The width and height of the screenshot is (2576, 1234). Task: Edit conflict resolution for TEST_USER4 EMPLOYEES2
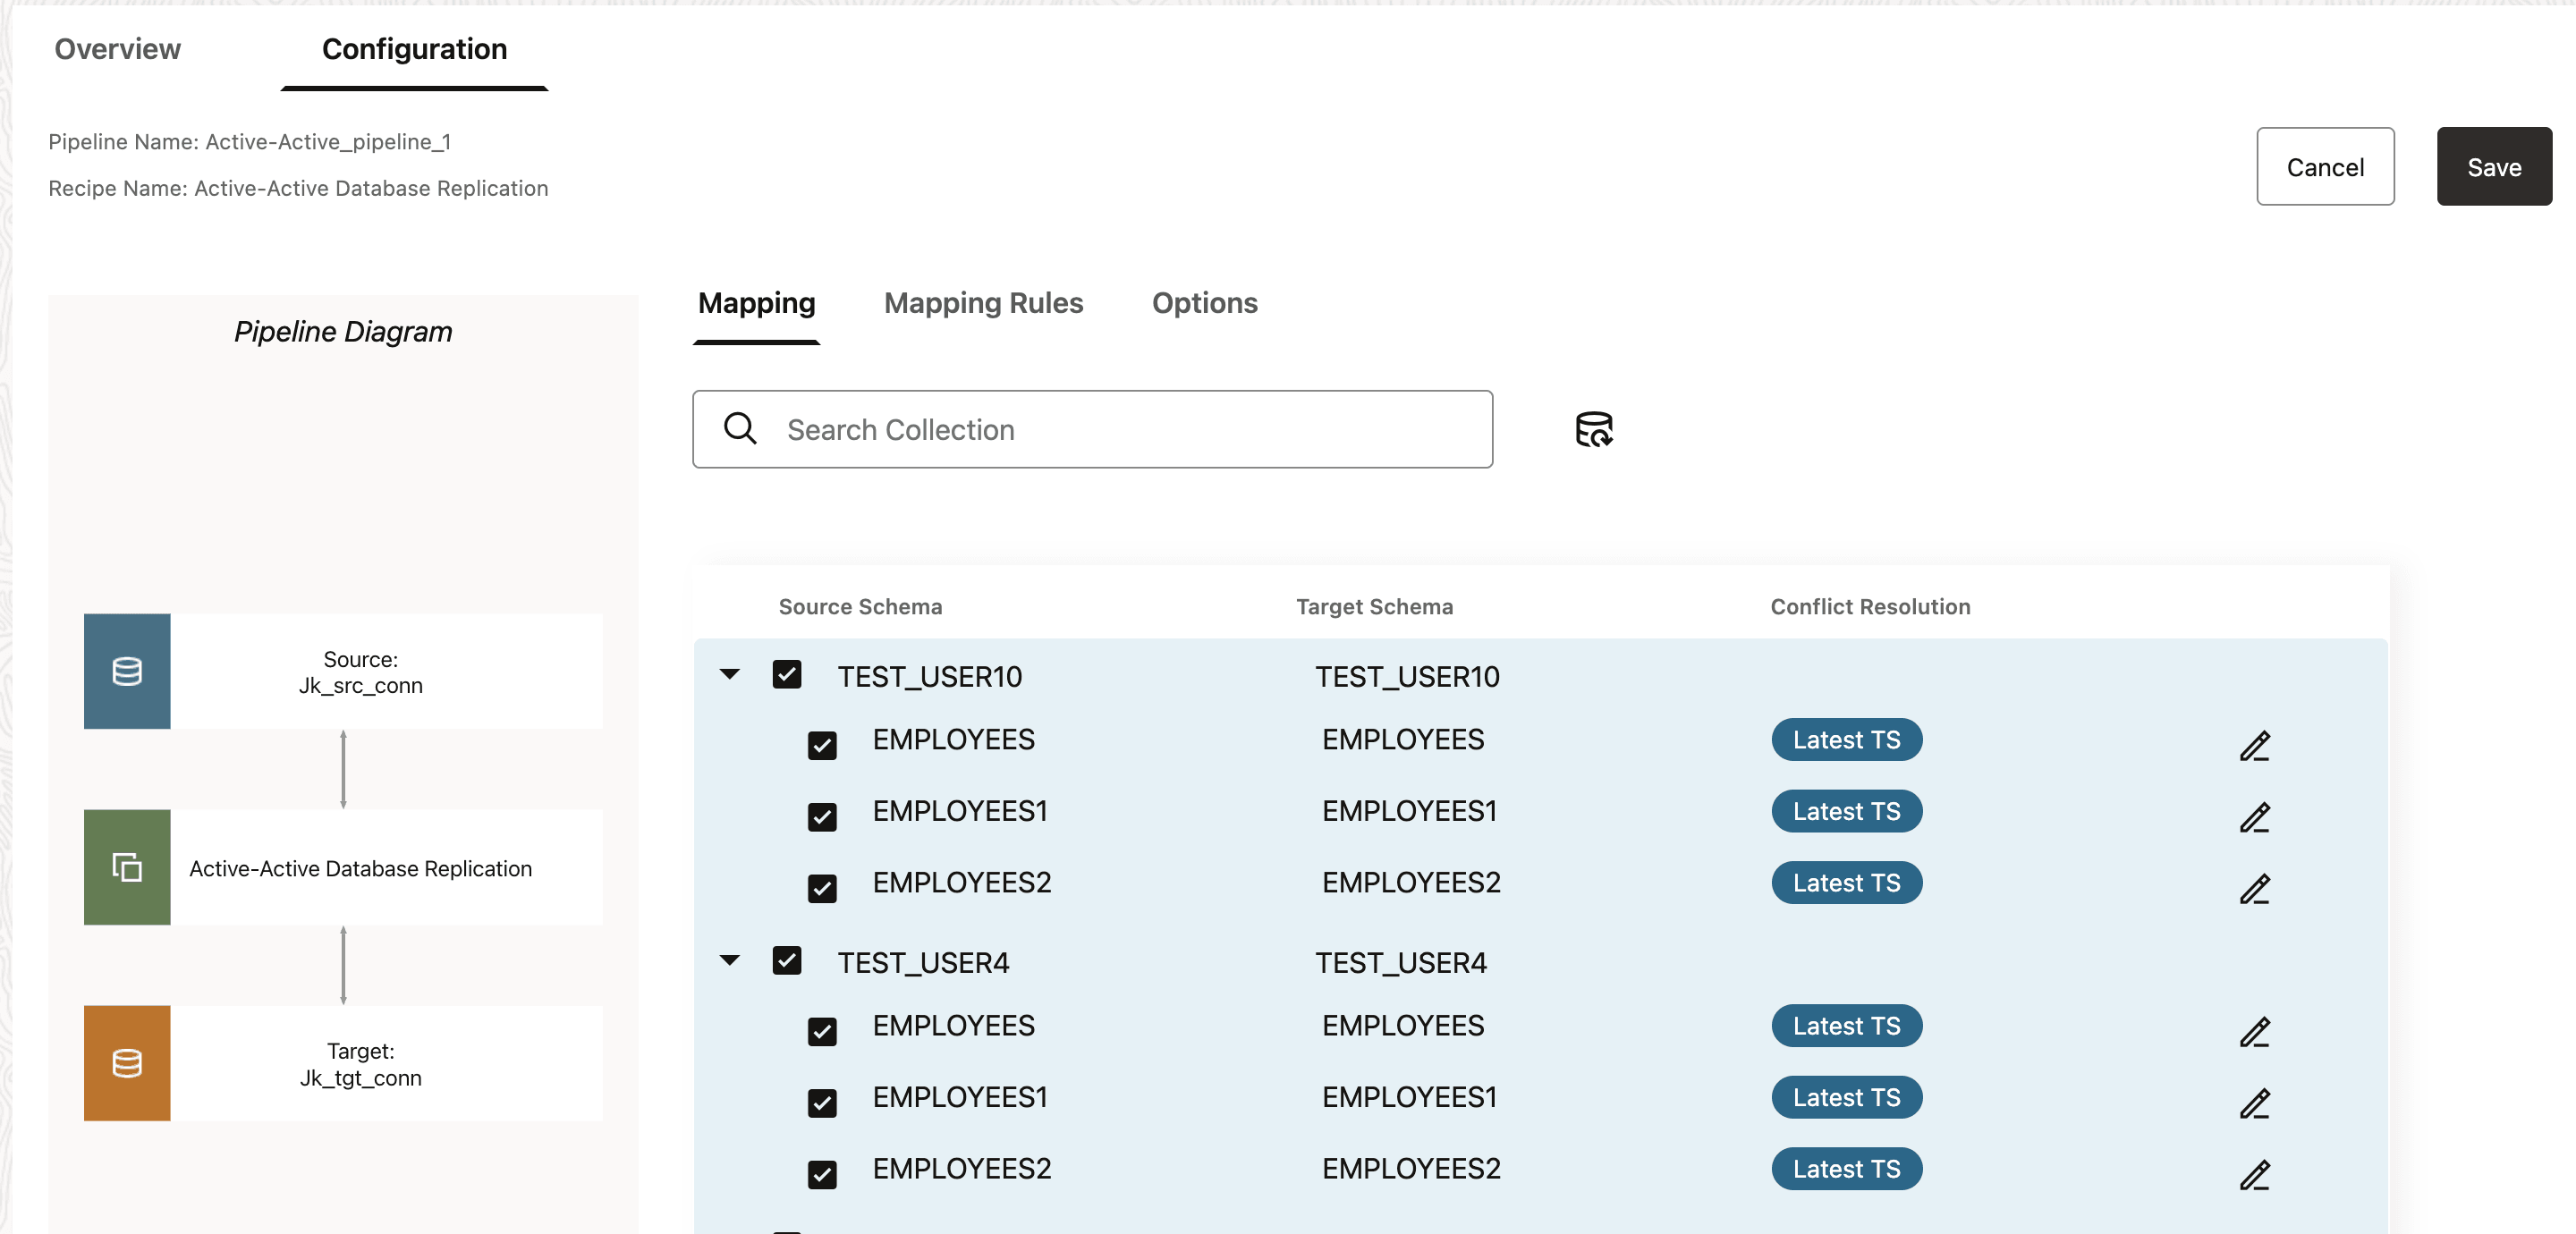(x=2254, y=1175)
